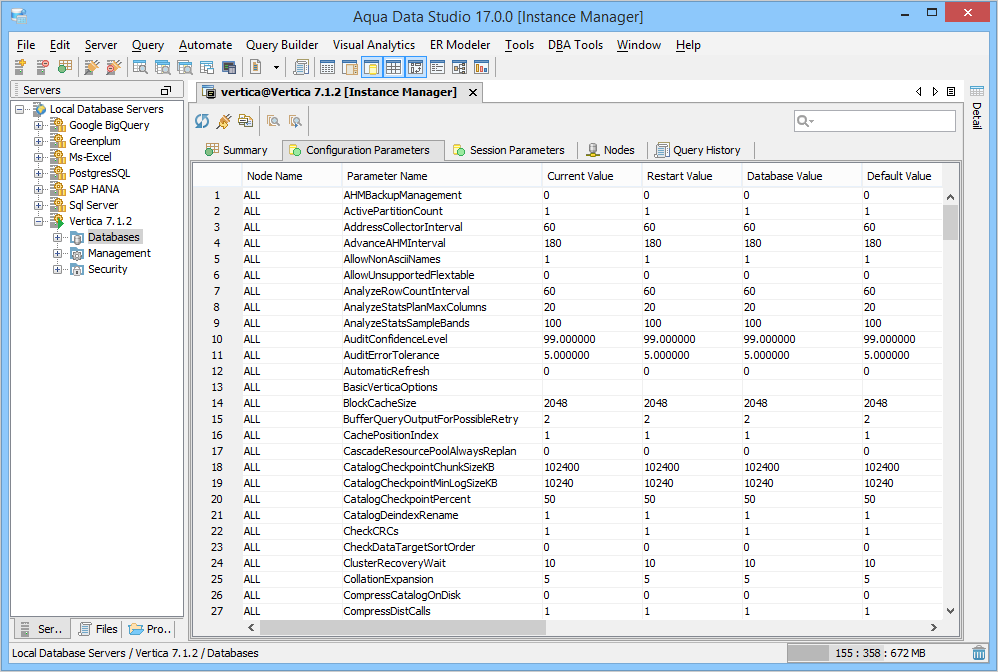This screenshot has width=998, height=672.
Task: Expand the Security folder node
Action: coord(57,269)
